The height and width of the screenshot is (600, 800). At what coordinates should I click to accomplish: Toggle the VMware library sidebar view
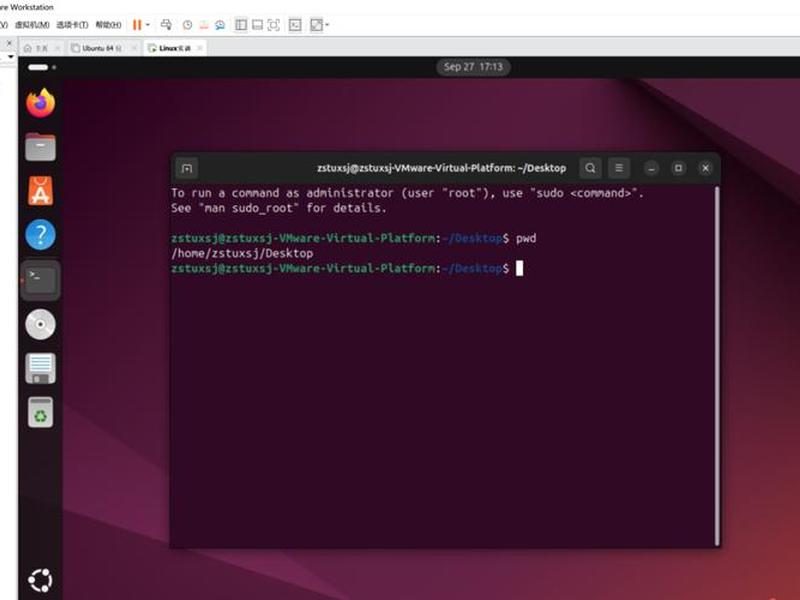coord(241,24)
